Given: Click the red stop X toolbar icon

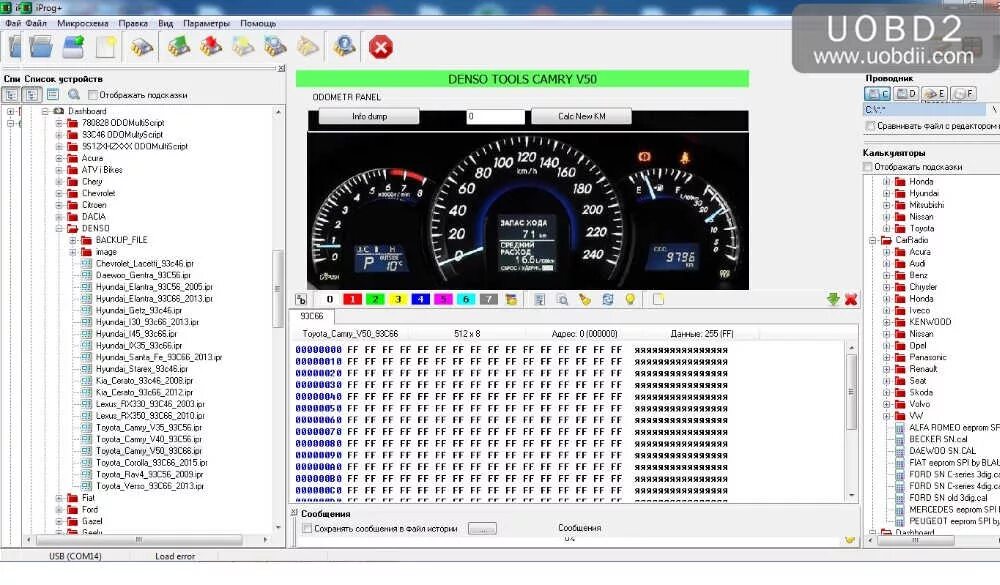Looking at the screenshot, I should 381,47.
